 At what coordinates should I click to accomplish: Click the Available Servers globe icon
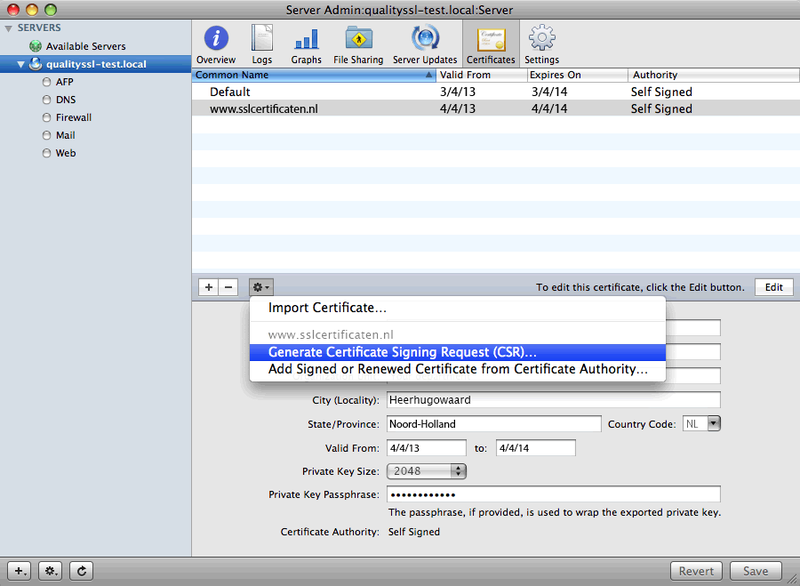(x=35, y=46)
